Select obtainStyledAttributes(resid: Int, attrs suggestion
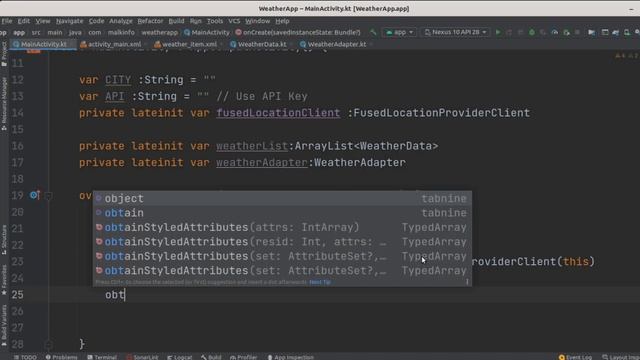Image resolution: width=640 pixels, height=360 pixels. (x=282, y=242)
